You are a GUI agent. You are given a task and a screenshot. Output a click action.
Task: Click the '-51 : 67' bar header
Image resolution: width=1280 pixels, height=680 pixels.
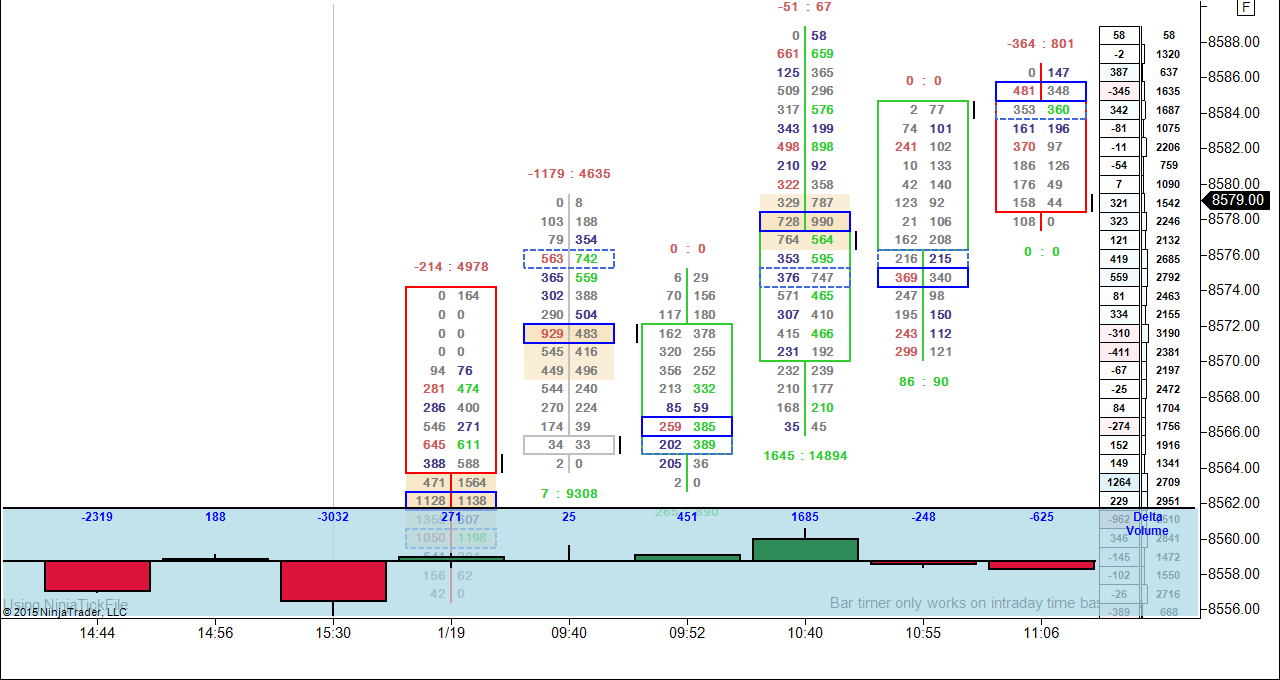coord(805,7)
